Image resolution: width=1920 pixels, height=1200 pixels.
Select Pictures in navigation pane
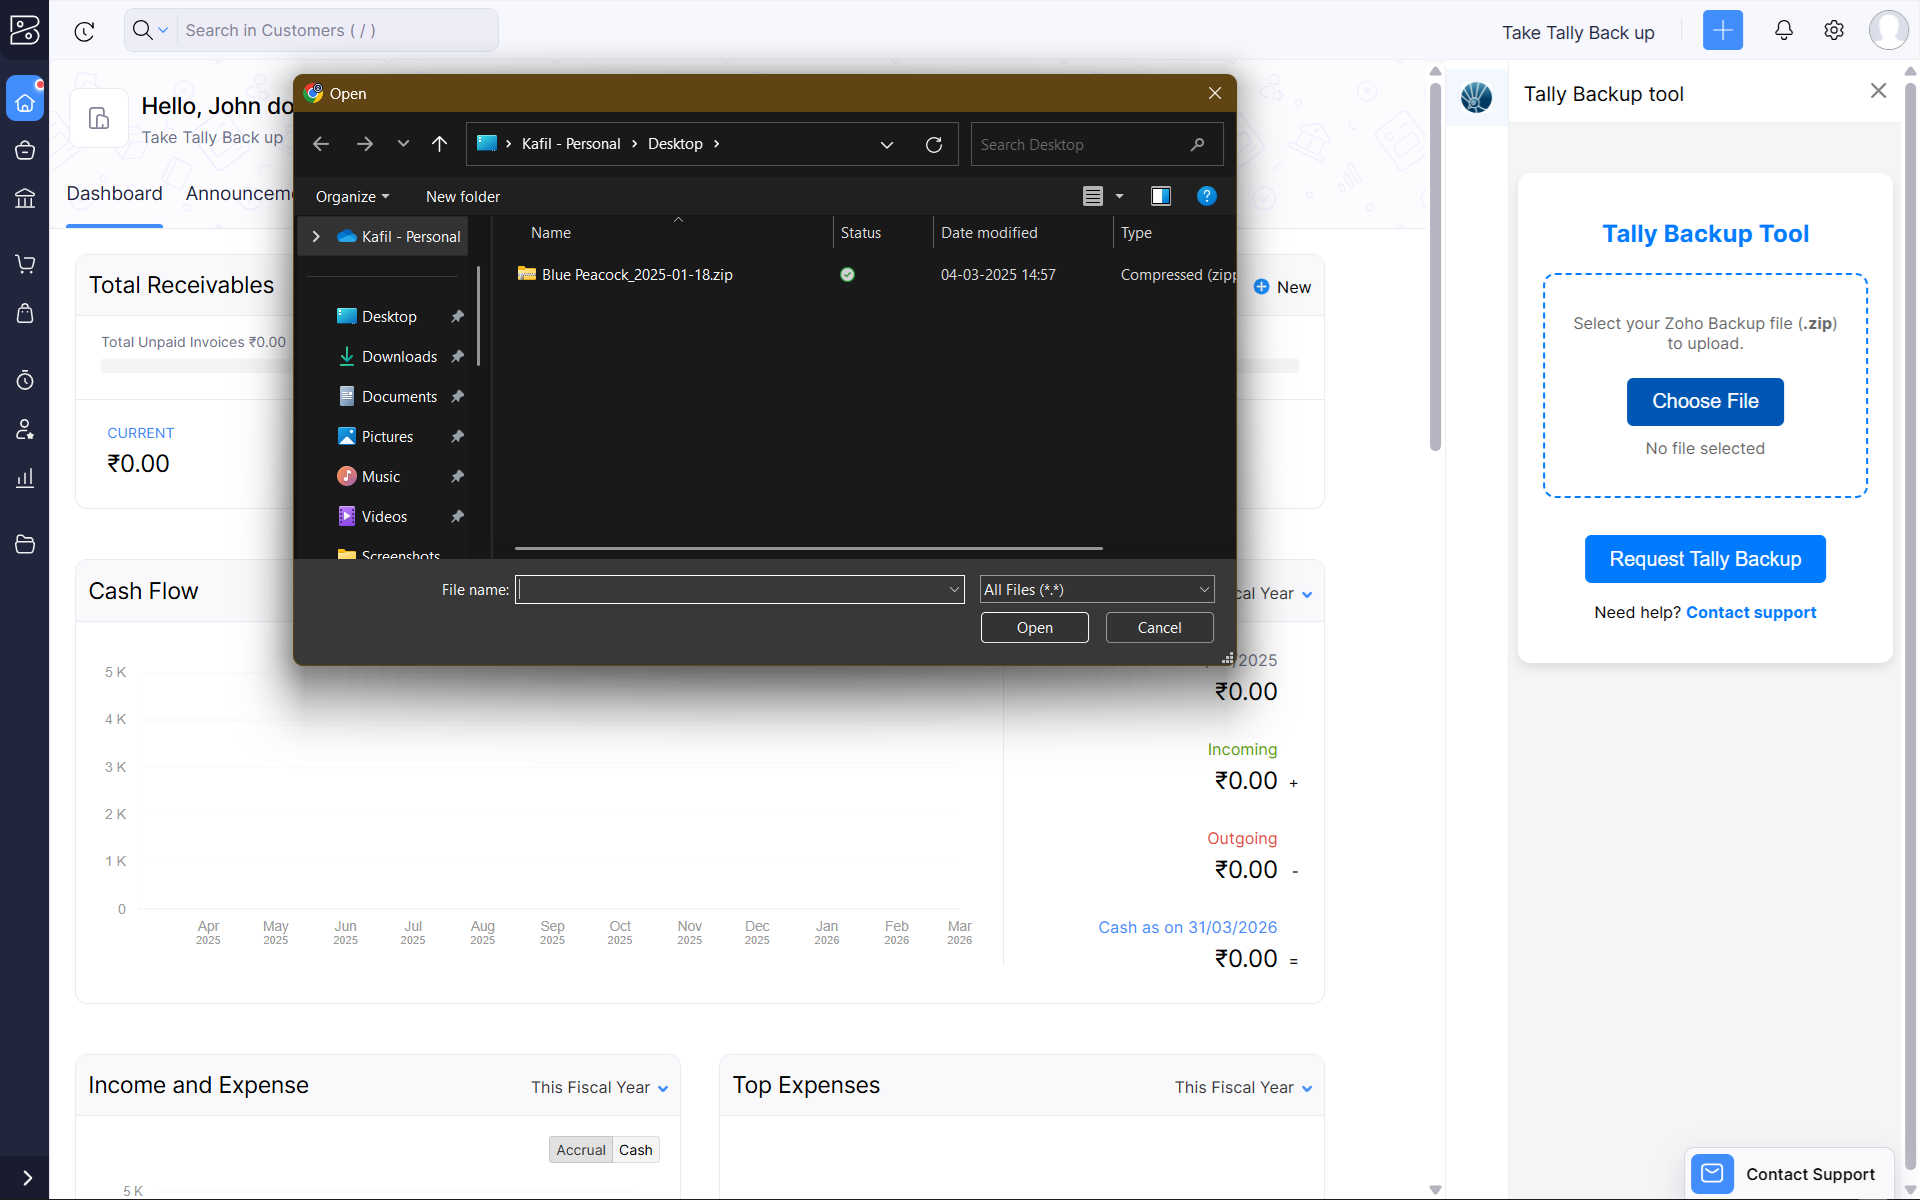[x=387, y=437]
